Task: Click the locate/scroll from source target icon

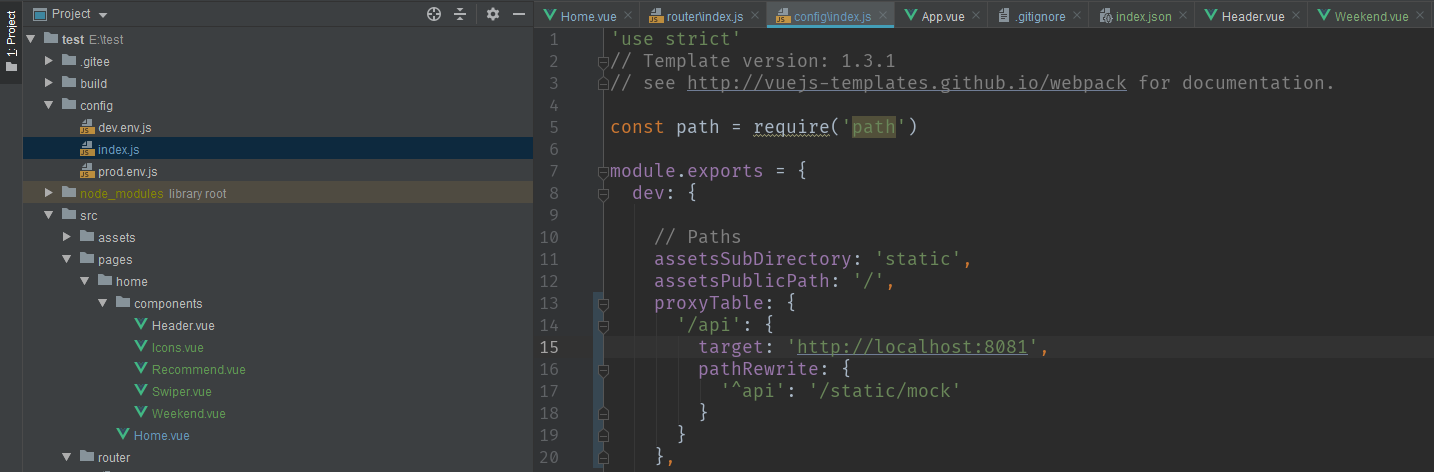Action: (433, 14)
